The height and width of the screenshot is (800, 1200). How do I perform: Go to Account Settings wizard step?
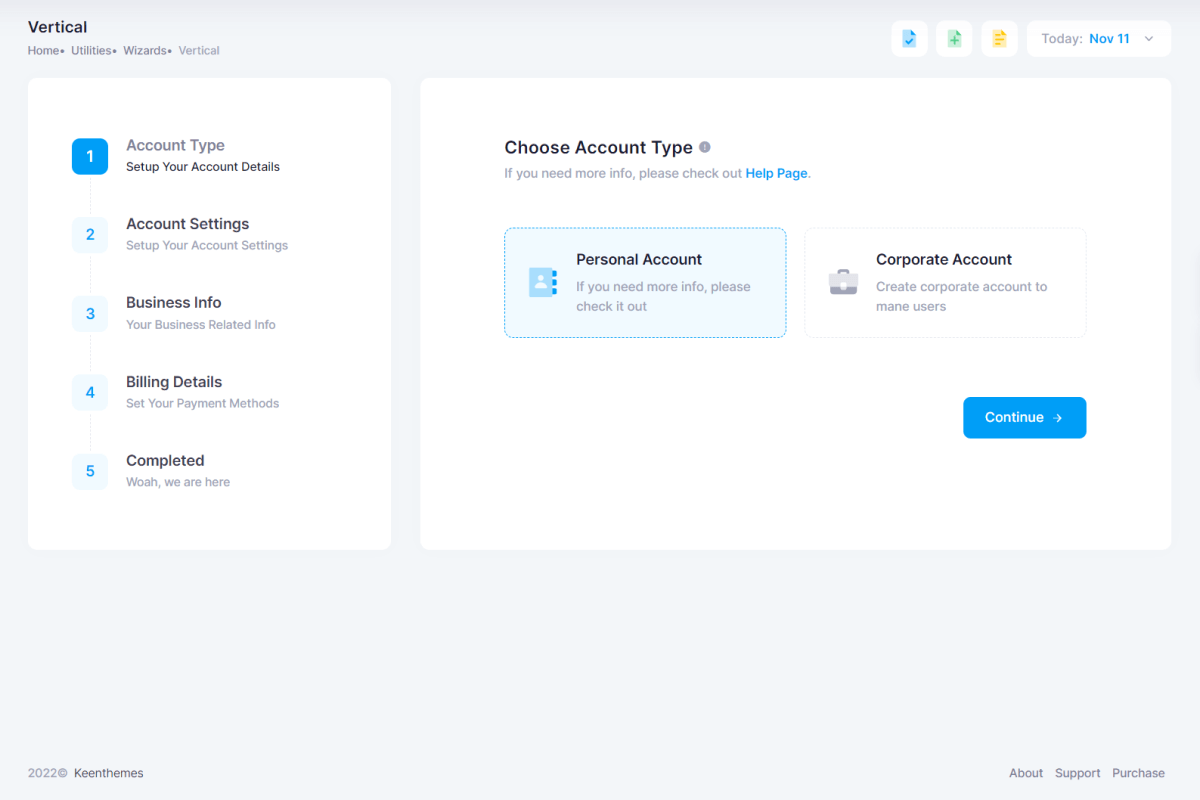click(187, 224)
